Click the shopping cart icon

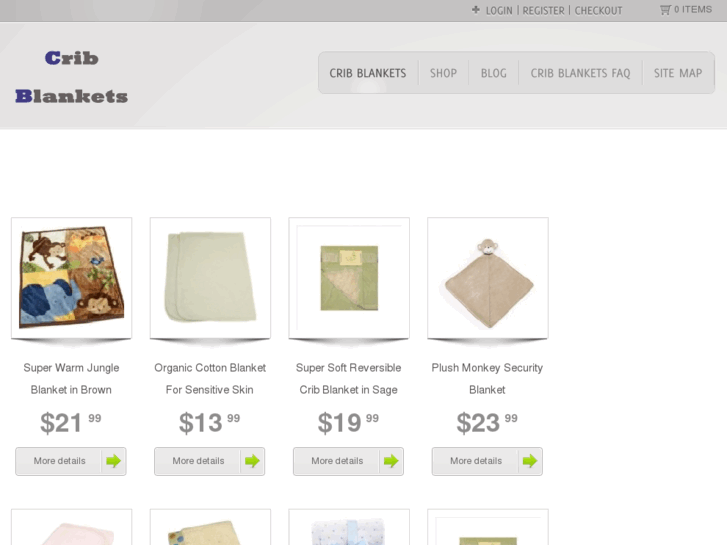(x=665, y=10)
